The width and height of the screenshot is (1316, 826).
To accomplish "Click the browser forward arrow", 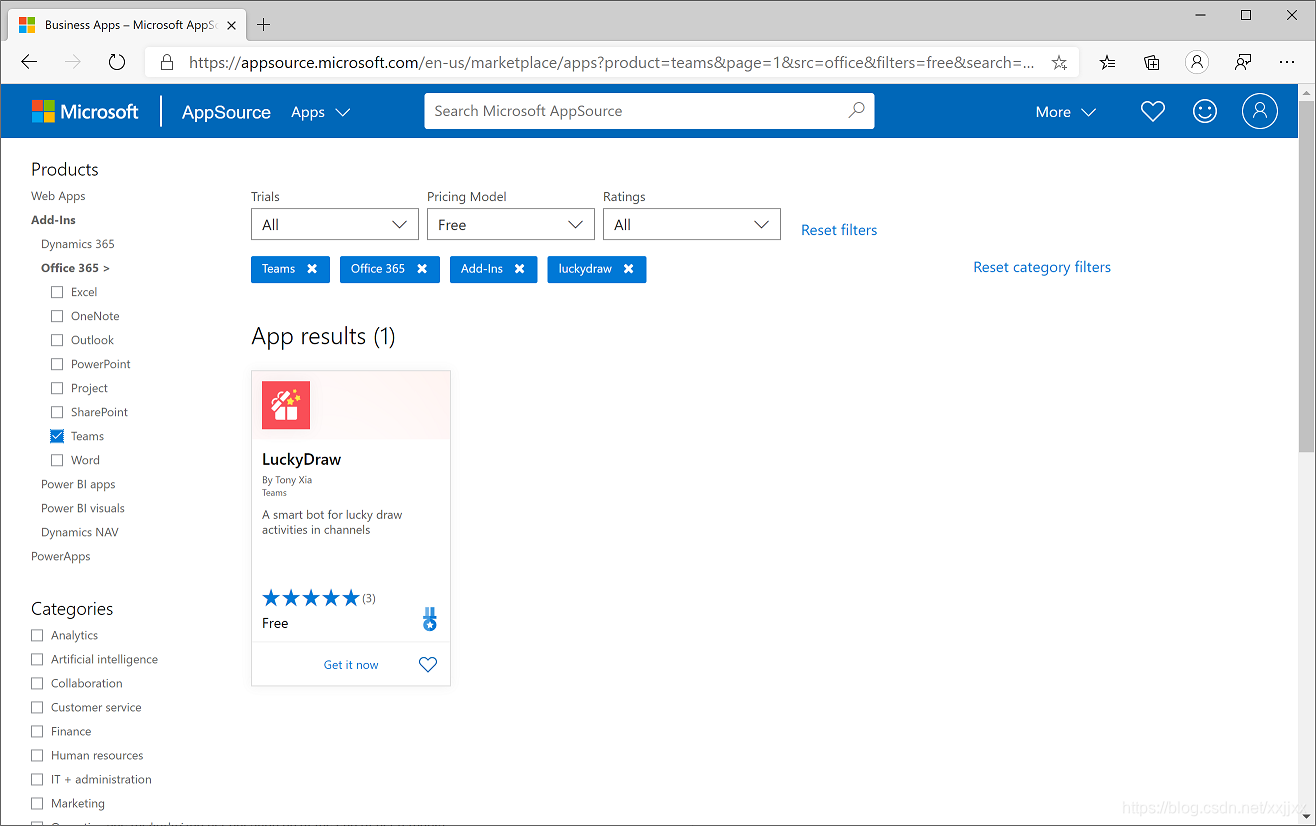I will (73, 62).
